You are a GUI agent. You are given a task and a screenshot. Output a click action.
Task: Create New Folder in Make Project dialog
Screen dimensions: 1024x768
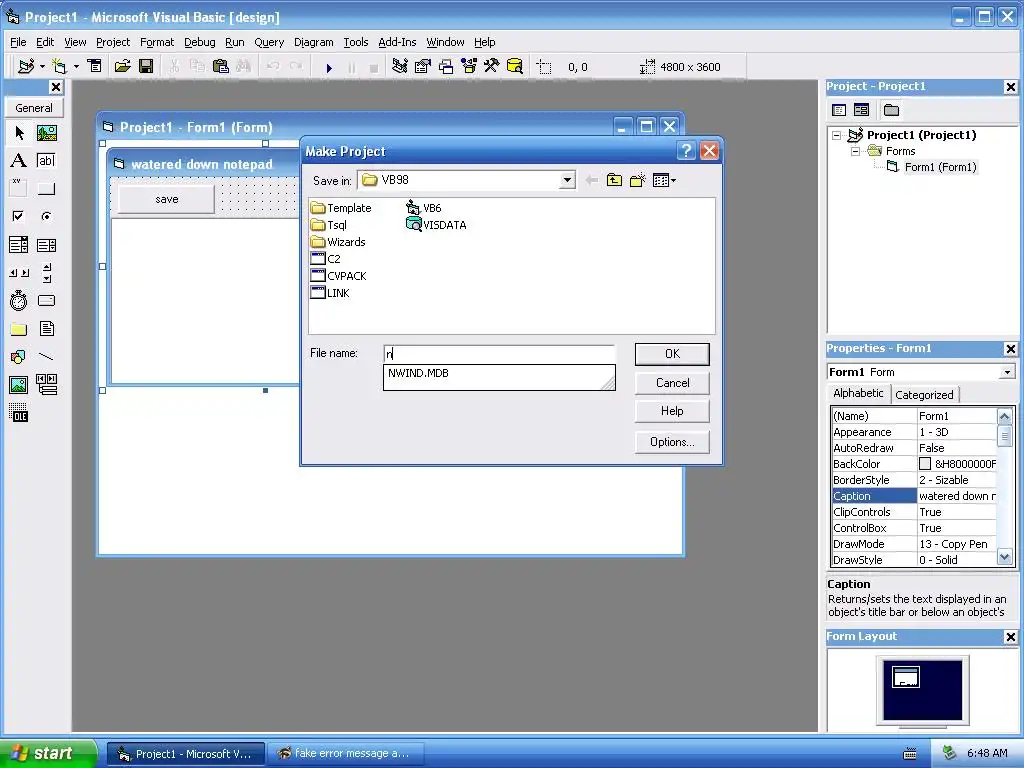(637, 180)
